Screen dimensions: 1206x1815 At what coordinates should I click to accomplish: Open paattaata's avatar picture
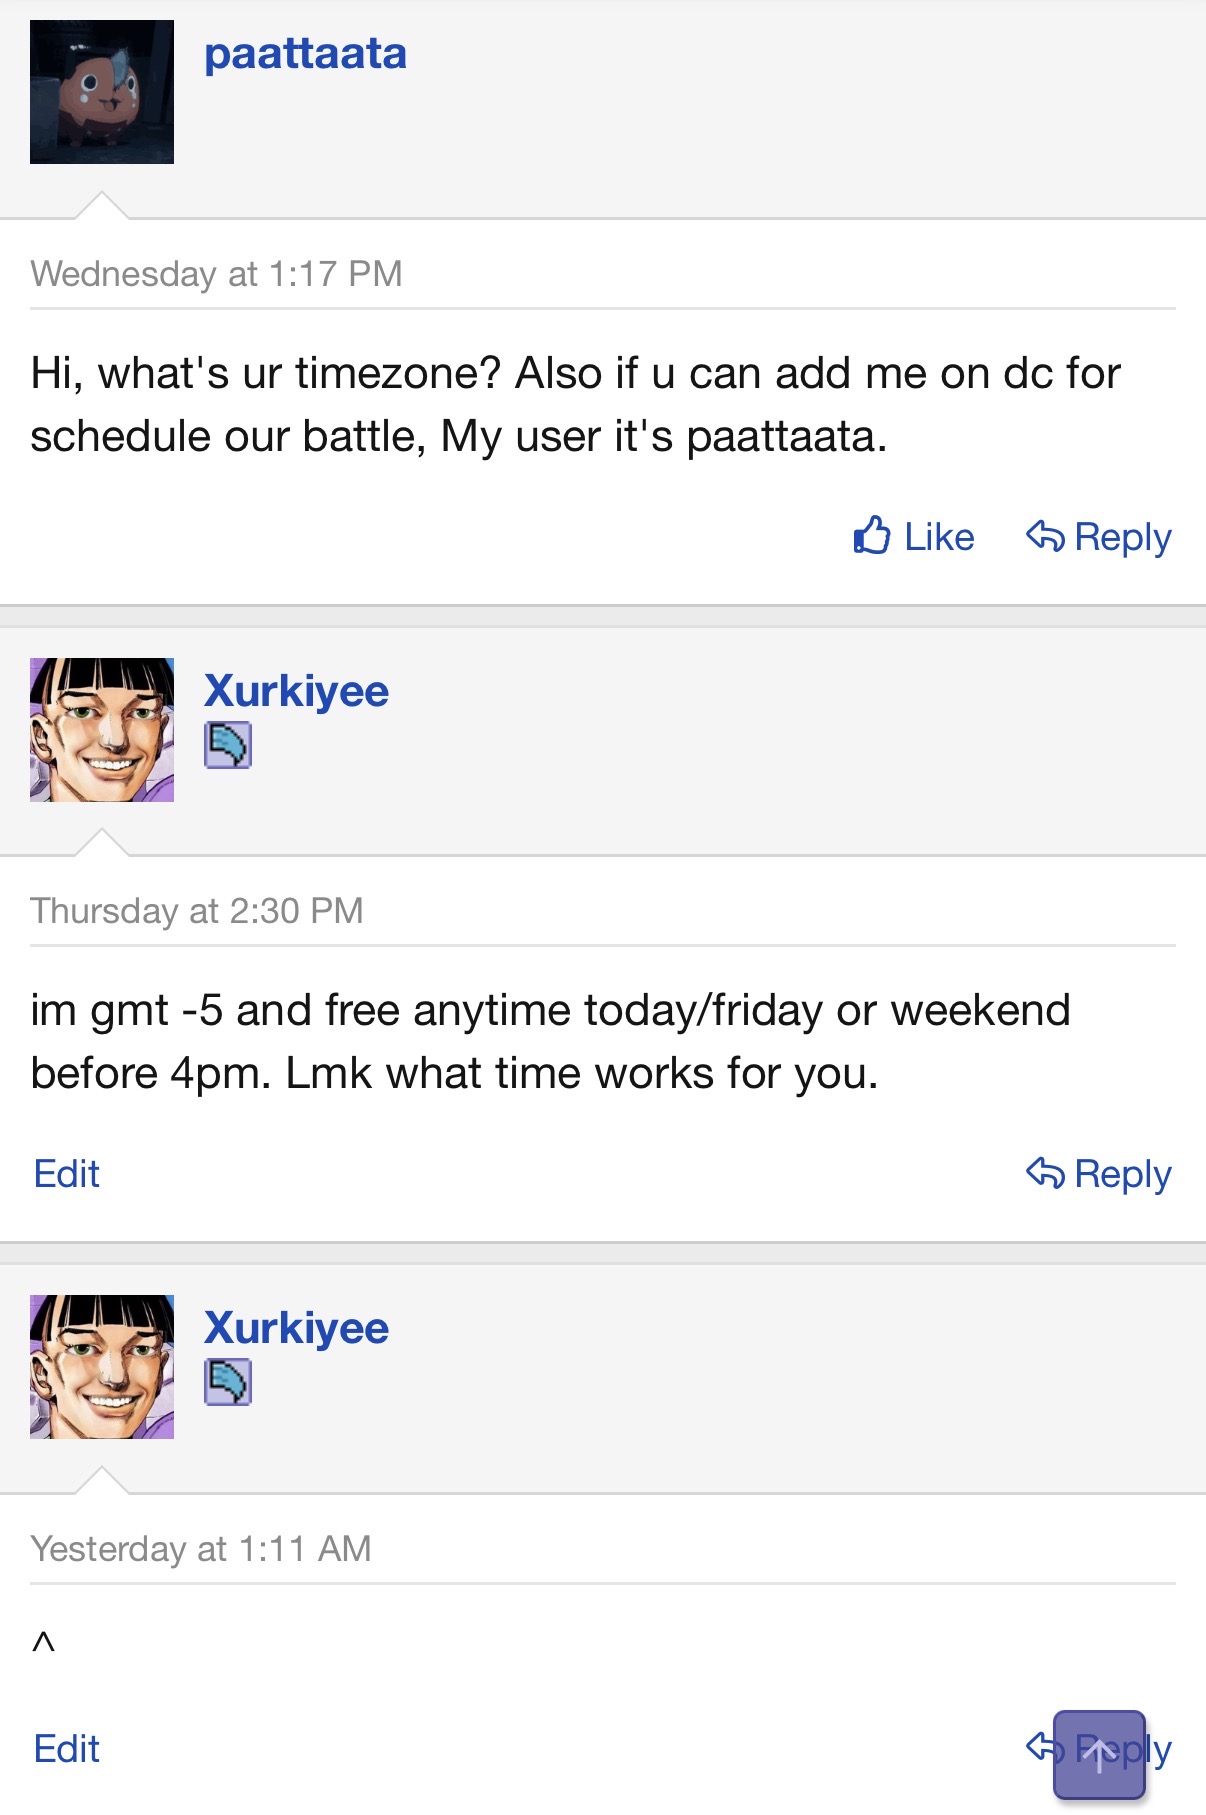(102, 92)
